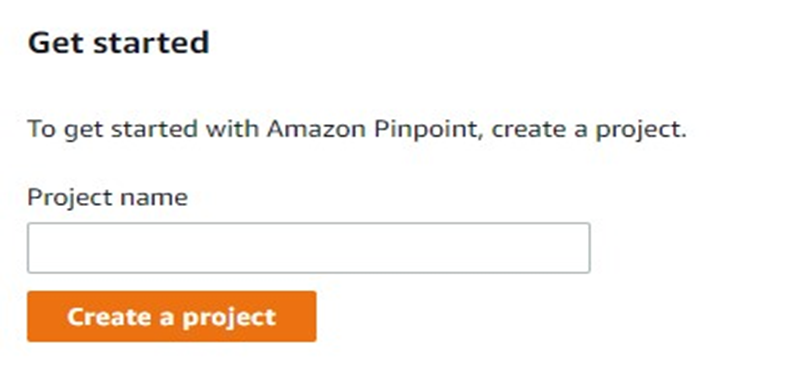
Task: Click the right end of the Project name field
Action: (x=581, y=248)
